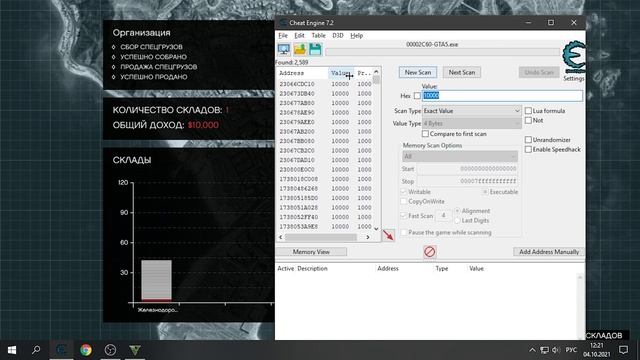This screenshot has height=360, width=640.
Task: Open Memory Scan Options region dropdown
Action: 460,156
